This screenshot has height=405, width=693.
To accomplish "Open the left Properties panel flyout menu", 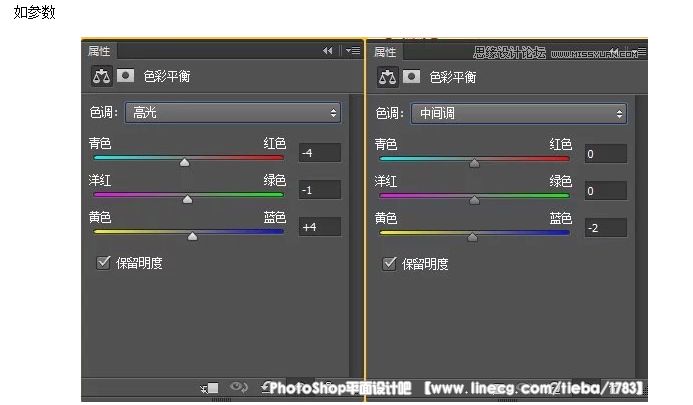I will click(353, 51).
